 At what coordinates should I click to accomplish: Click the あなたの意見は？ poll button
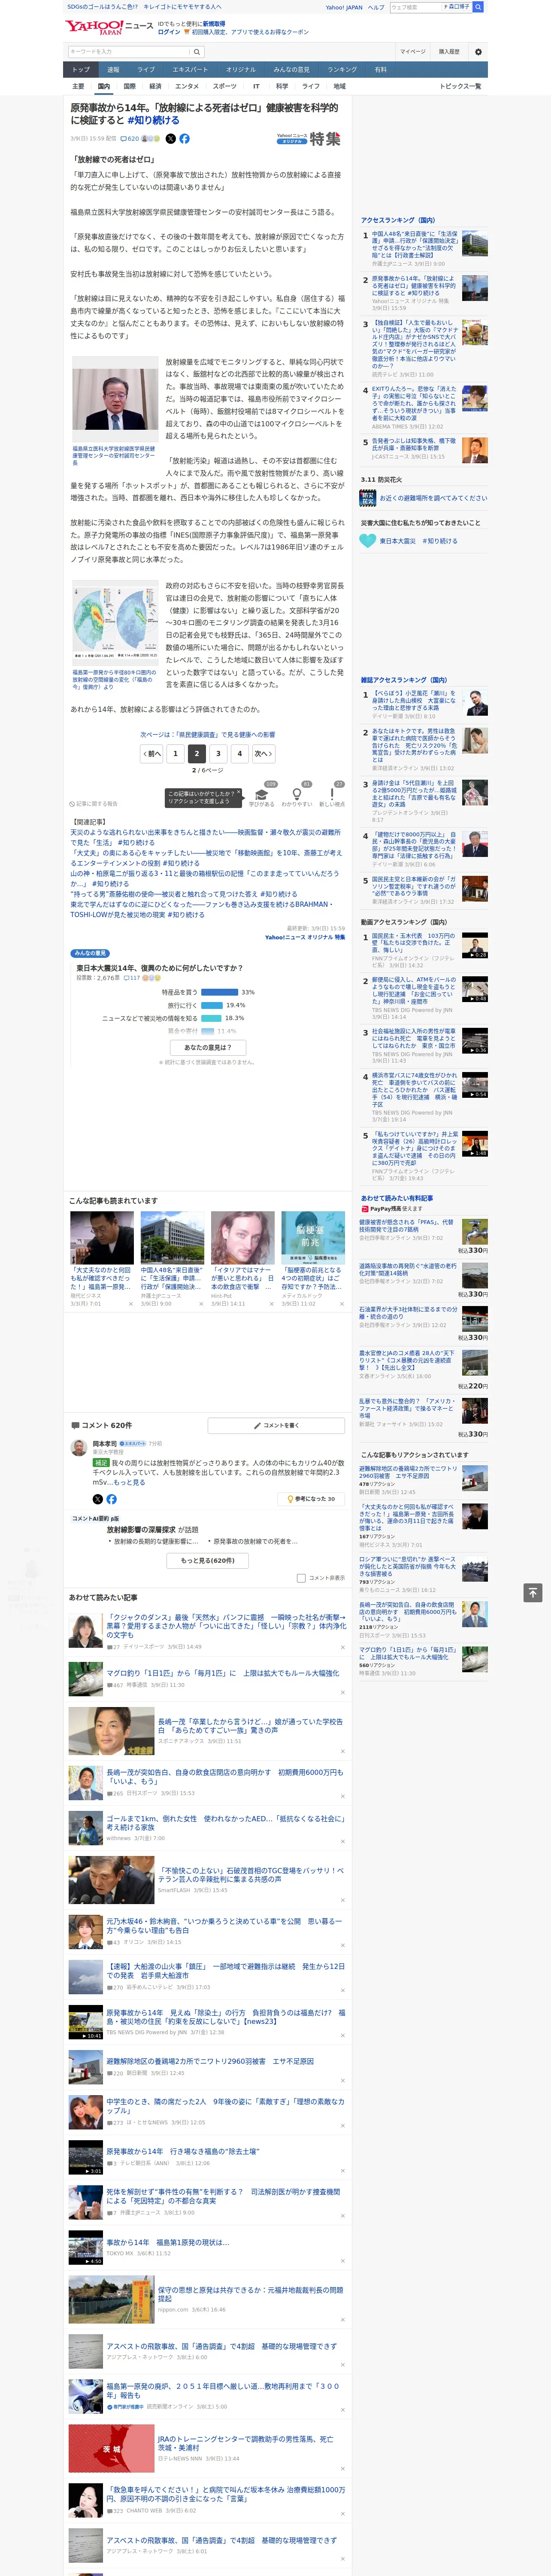click(208, 1047)
